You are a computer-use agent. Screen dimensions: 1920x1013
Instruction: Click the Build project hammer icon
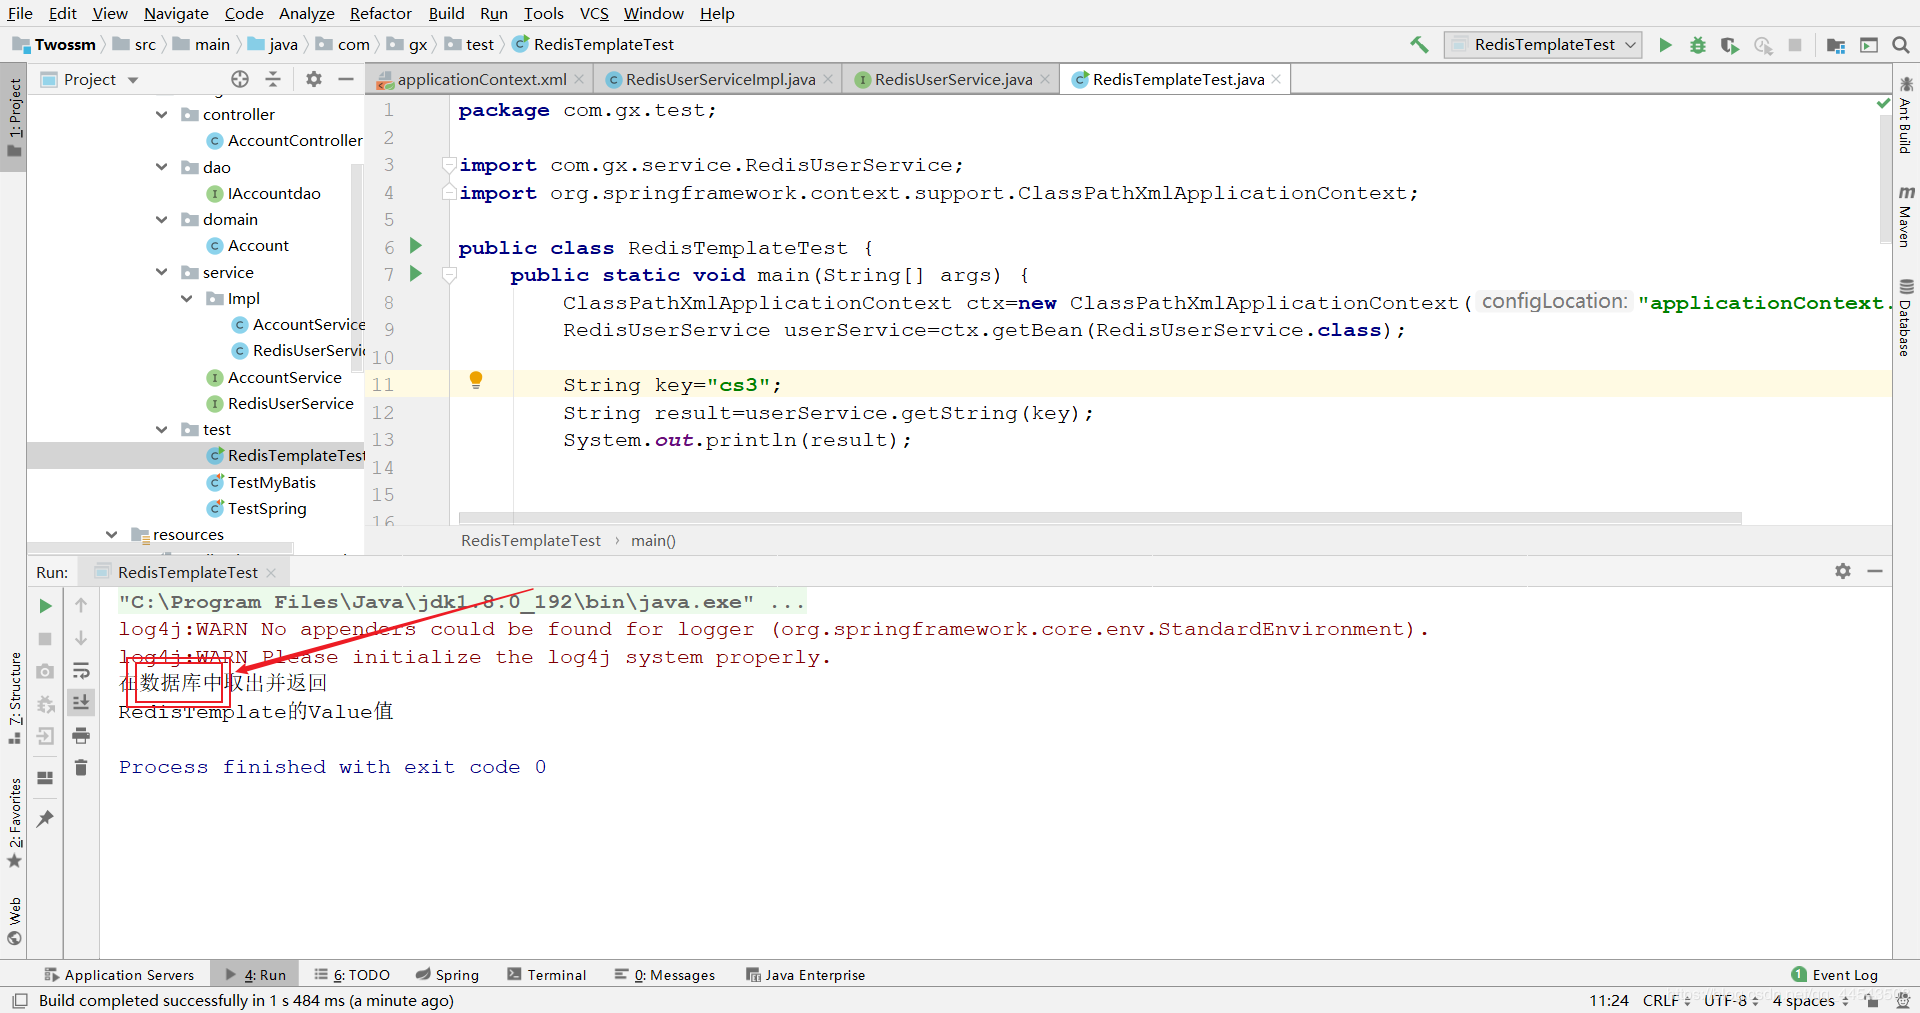pyautogui.click(x=1419, y=45)
